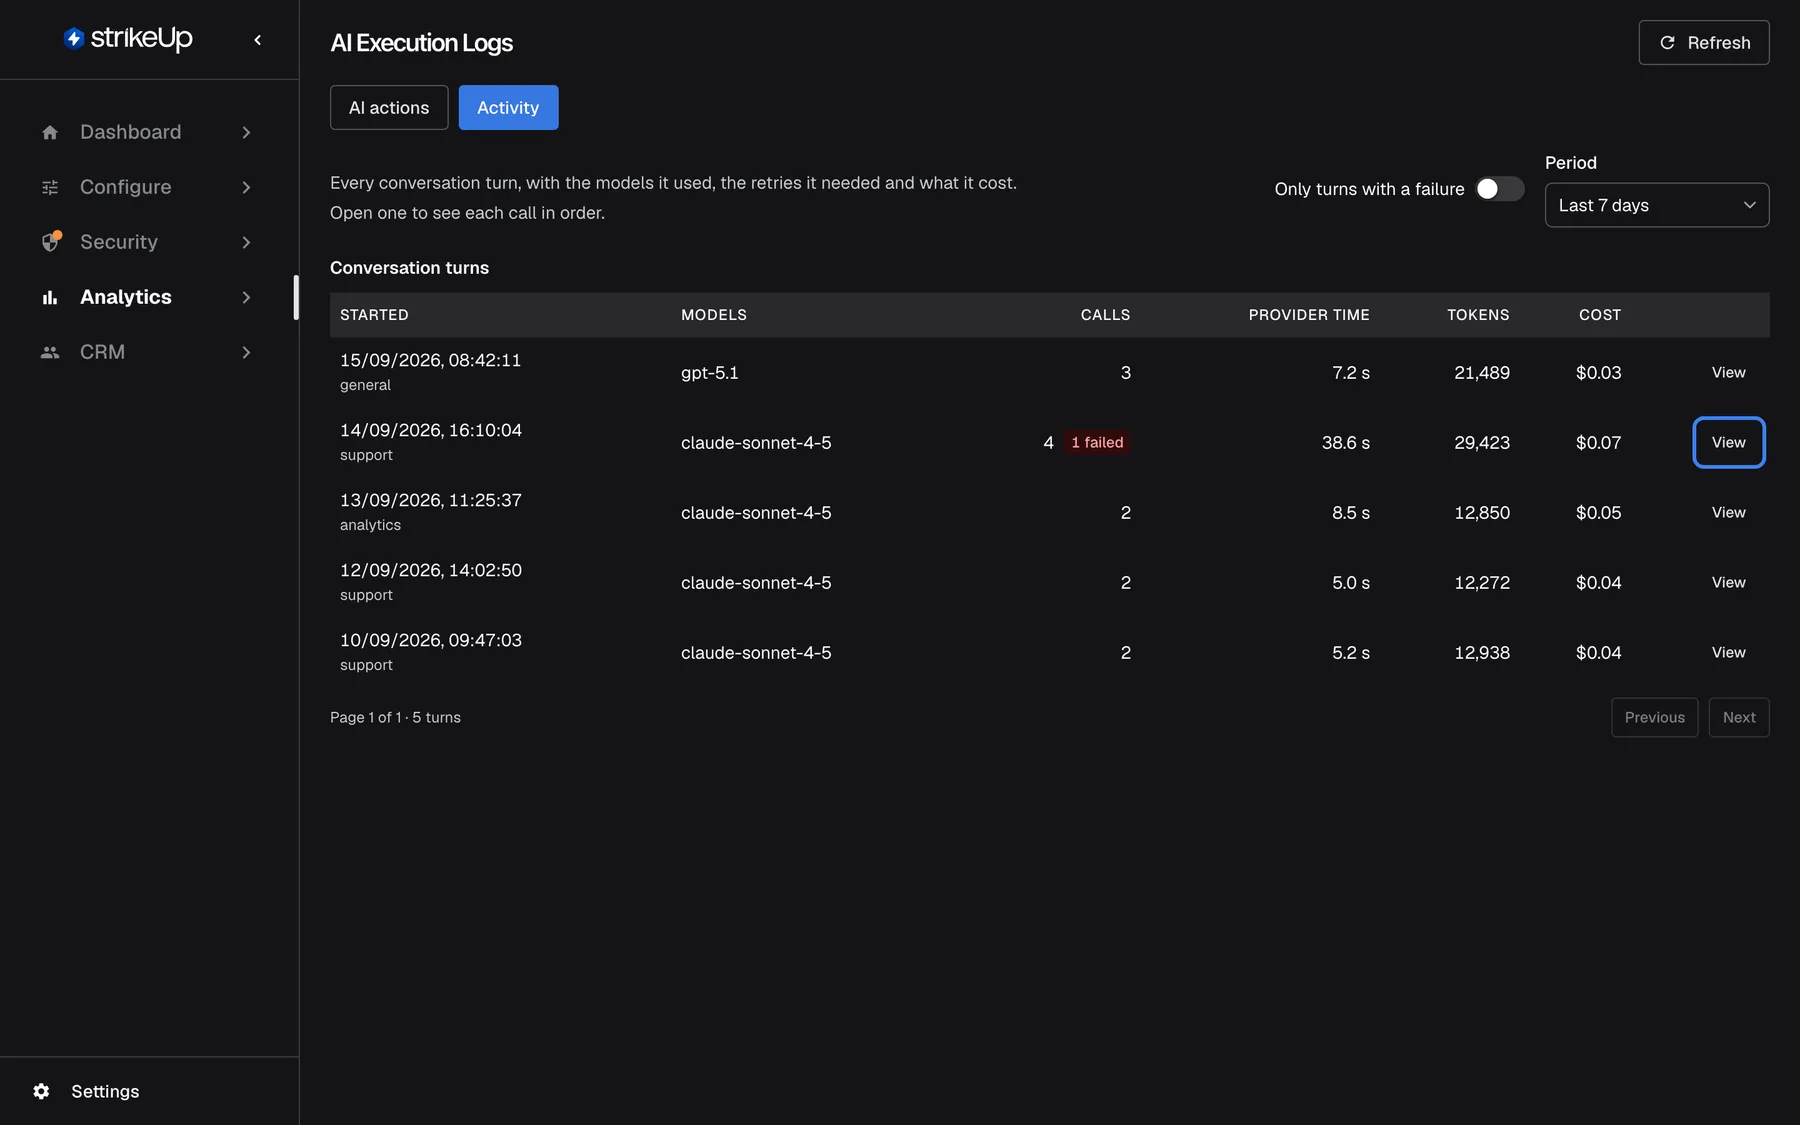Select the Activity tab

[x=508, y=107]
